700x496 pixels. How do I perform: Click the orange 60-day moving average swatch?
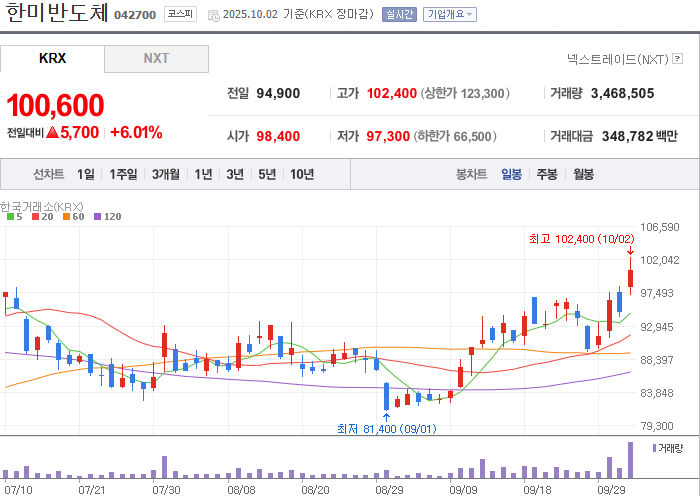[x=67, y=217]
